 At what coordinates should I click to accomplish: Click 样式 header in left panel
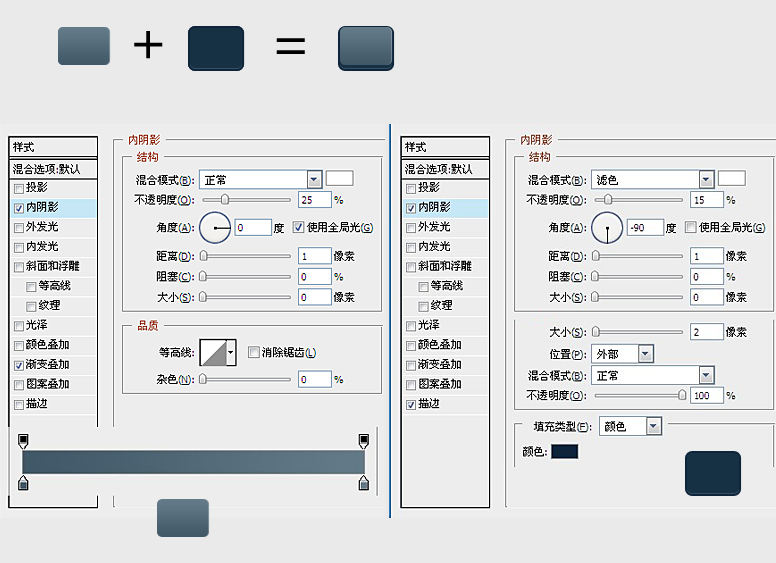coord(53,147)
